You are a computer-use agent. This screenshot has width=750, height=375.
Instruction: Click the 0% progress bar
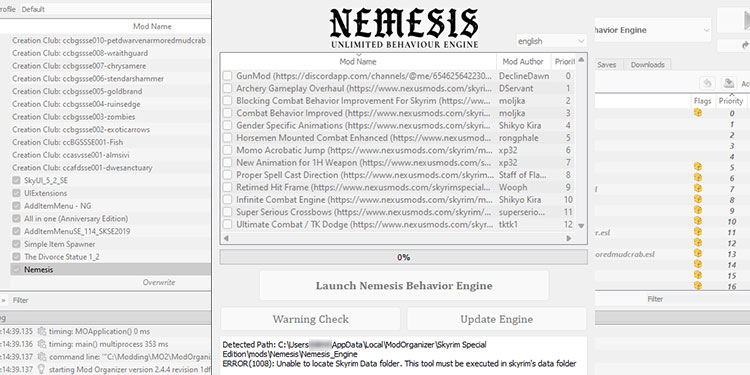(403, 257)
